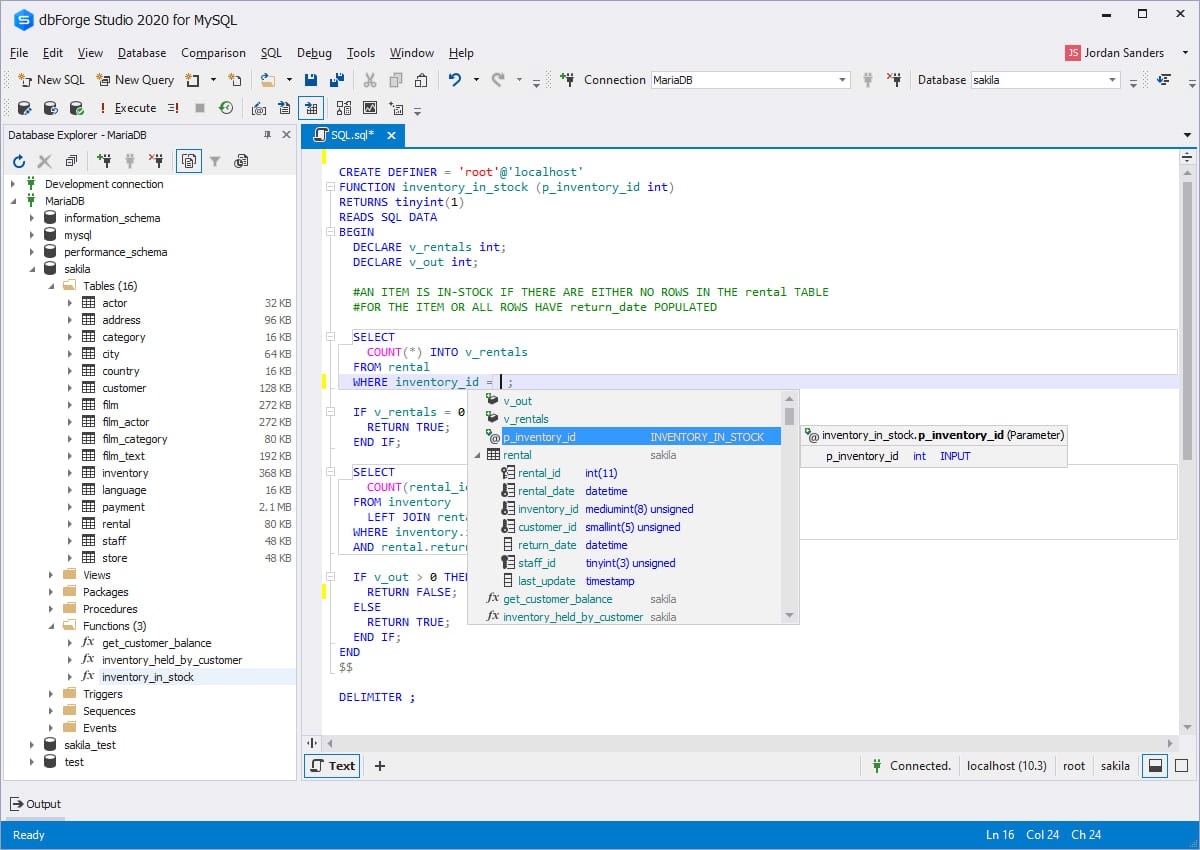Screen dimensions: 1200x850
Task: Open the Comparison menu
Action: click(213, 53)
